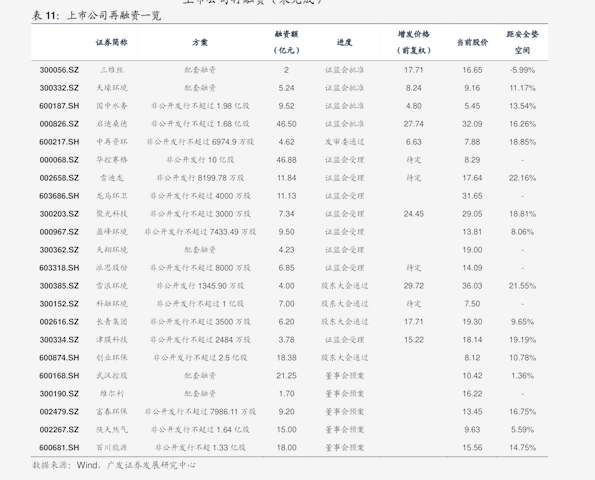595x480 pixels.
Task: Click stock code 603318.SH
Action: coord(59,268)
